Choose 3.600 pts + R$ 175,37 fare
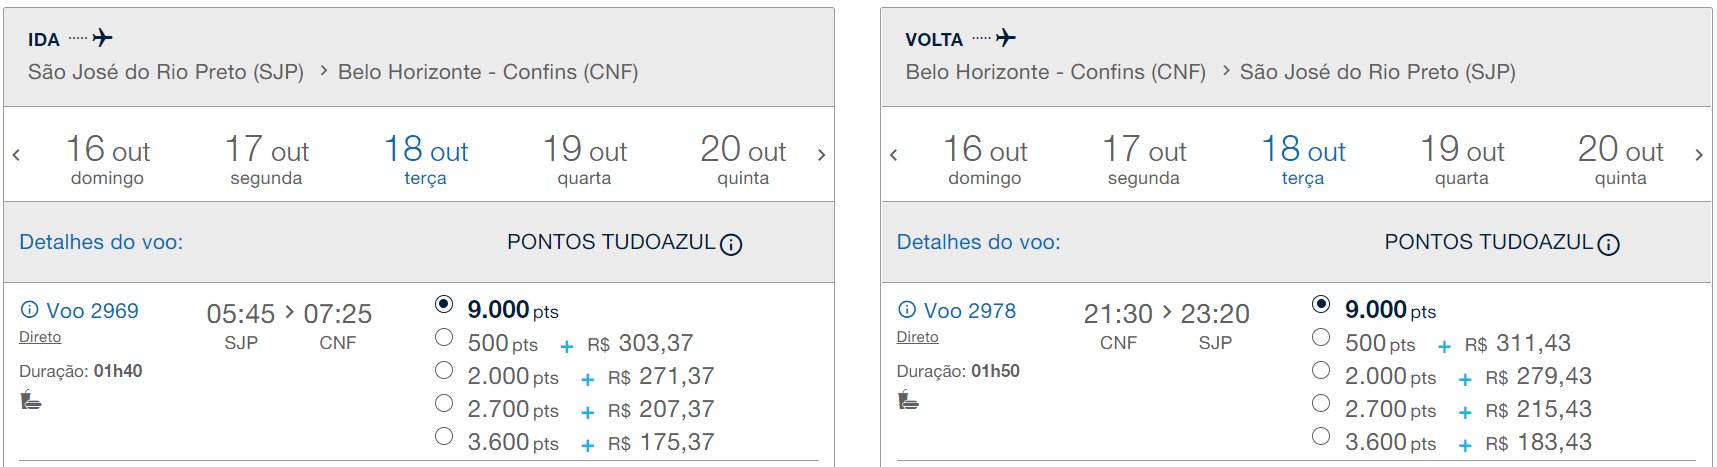 pos(444,437)
